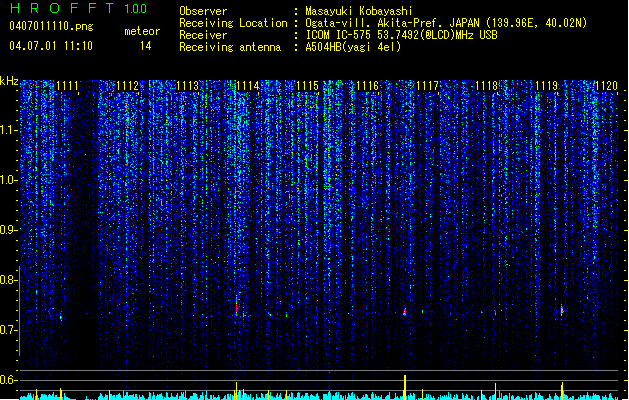
Task: Click the kHz axis unit label
Action: coord(9,81)
